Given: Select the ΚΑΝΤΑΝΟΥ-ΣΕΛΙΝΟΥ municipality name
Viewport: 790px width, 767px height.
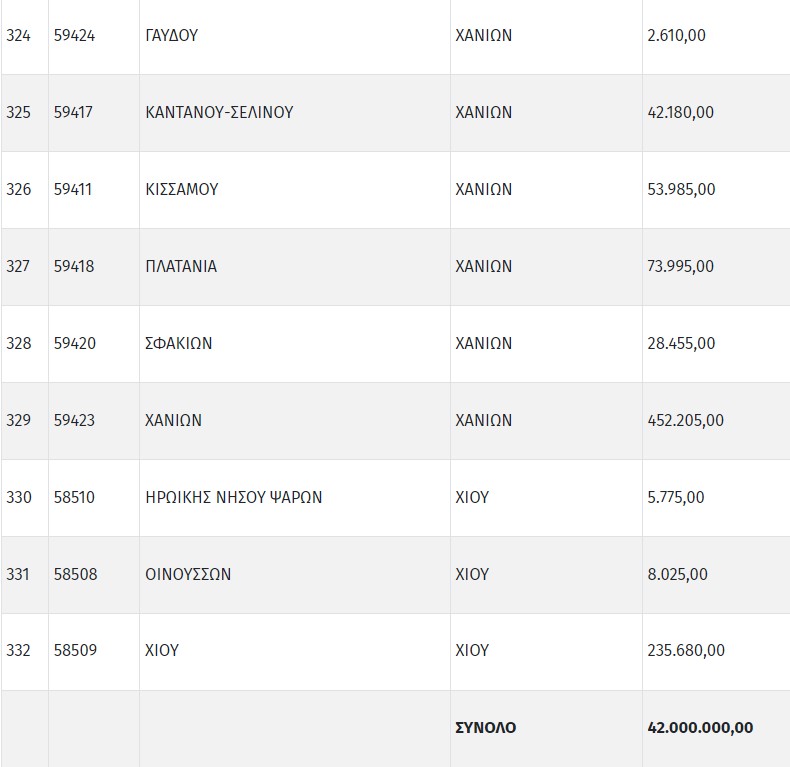Looking at the screenshot, I should pyautogui.click(x=219, y=113).
